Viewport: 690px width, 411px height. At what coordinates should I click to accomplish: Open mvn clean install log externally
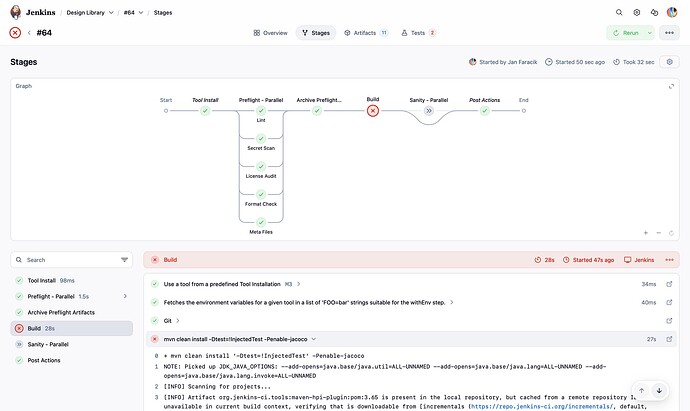point(669,339)
